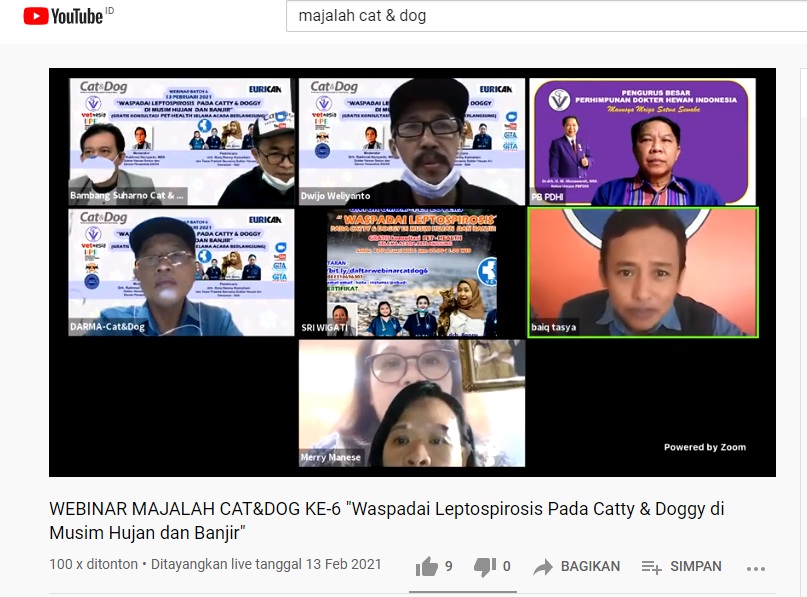Click the BAGIKAN share button
The image size is (807, 597).
point(576,567)
